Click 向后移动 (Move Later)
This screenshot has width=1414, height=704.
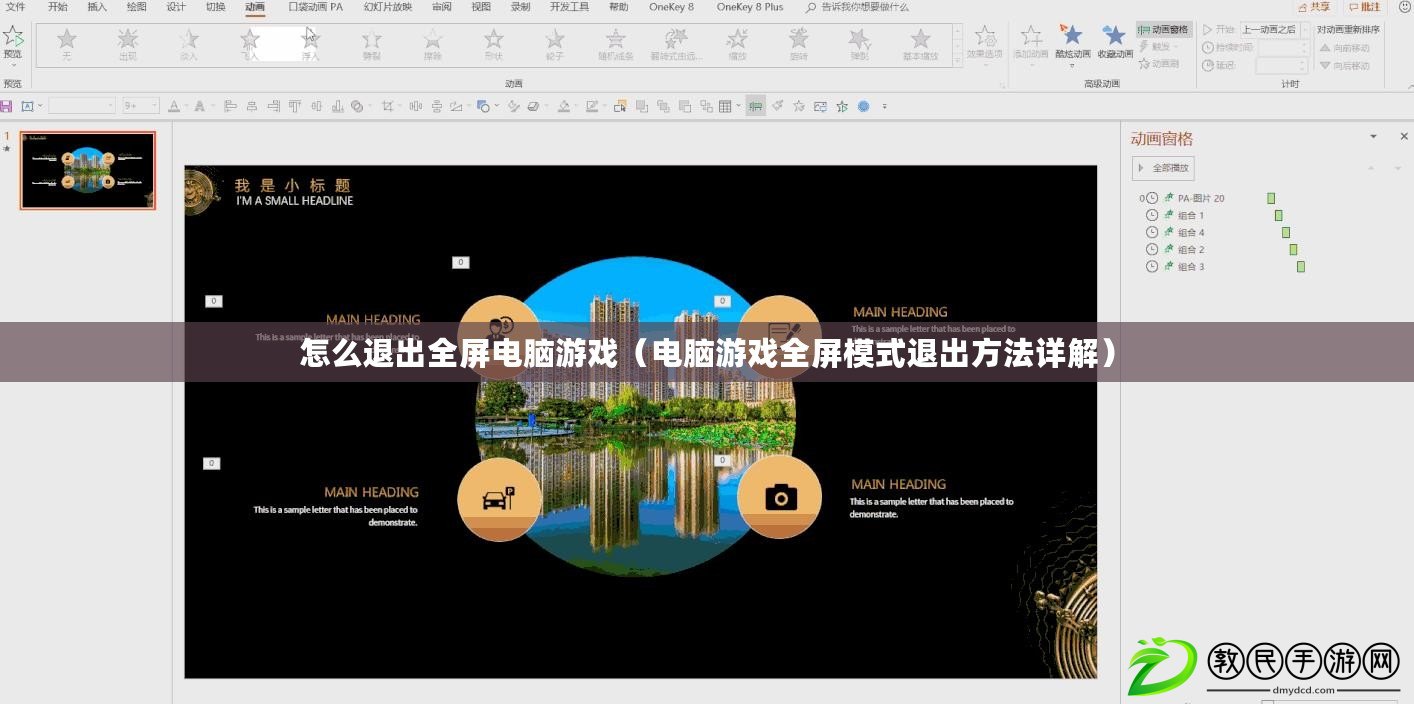pyautogui.click(x=1345, y=65)
